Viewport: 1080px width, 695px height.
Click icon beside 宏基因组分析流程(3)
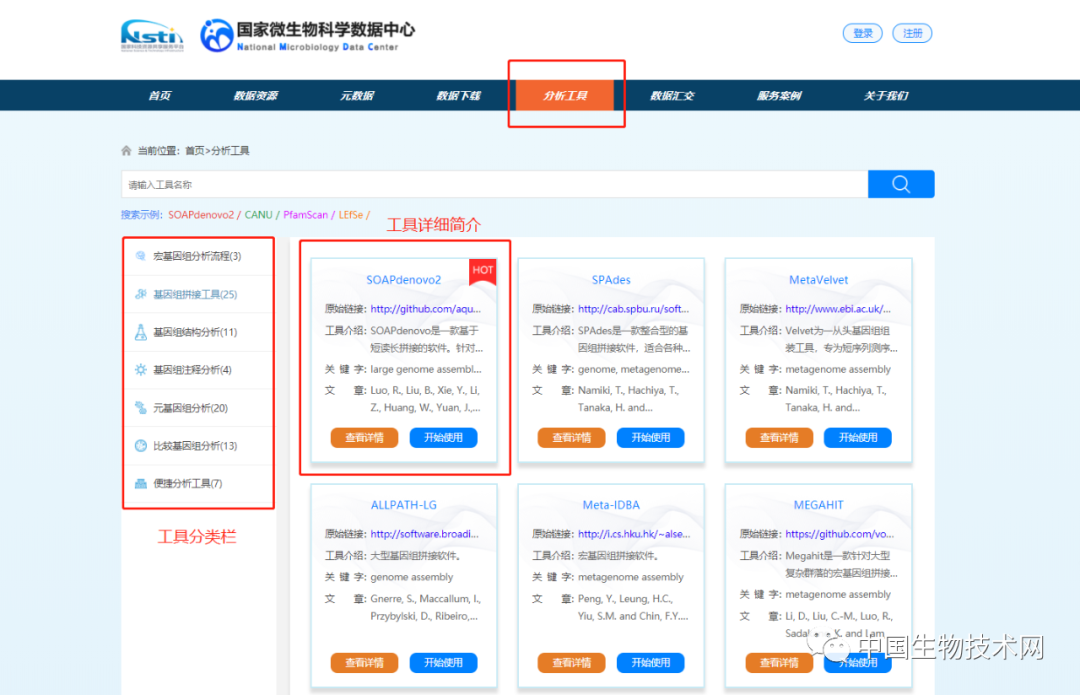pos(141,256)
